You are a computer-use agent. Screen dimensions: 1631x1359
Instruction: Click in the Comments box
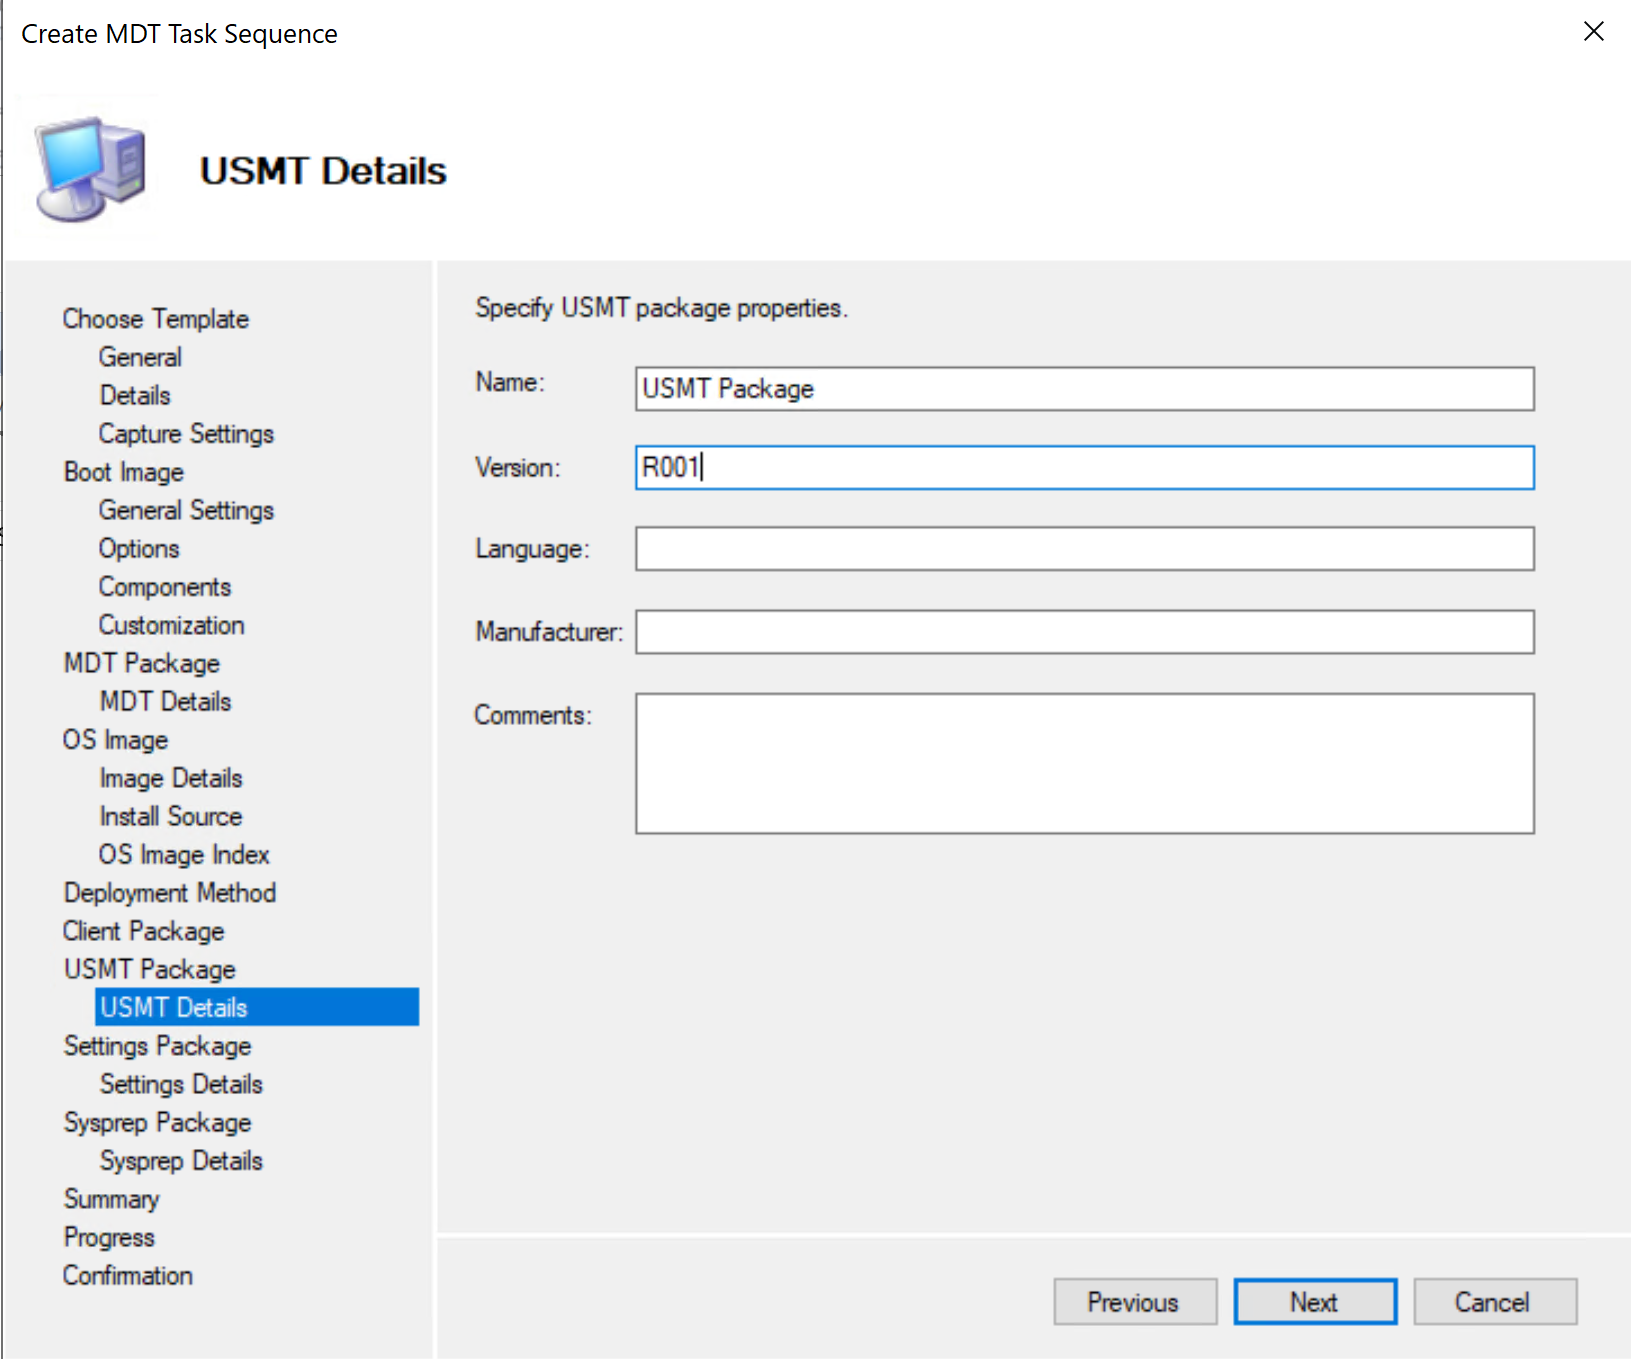(x=1084, y=762)
